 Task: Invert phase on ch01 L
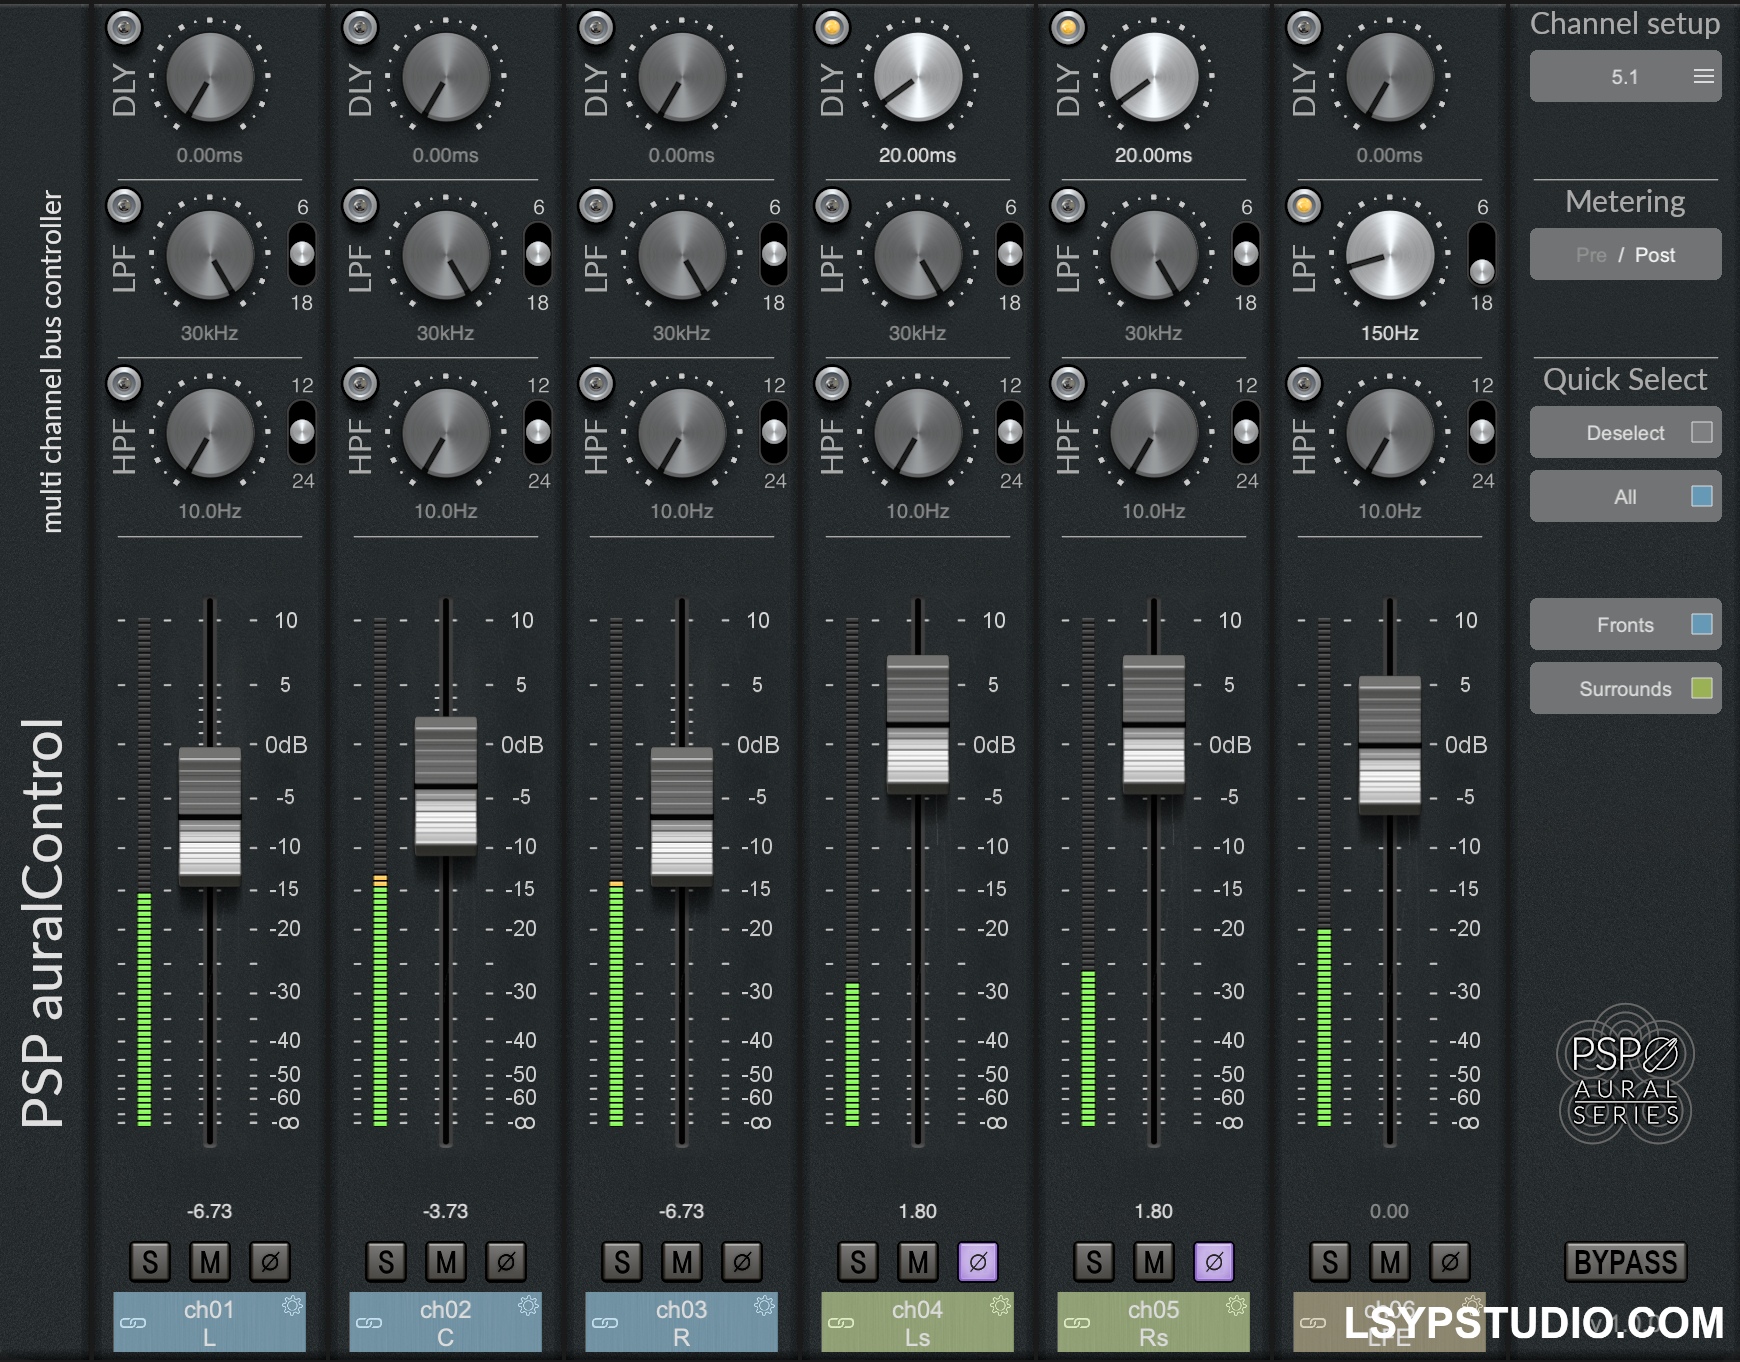(x=270, y=1262)
